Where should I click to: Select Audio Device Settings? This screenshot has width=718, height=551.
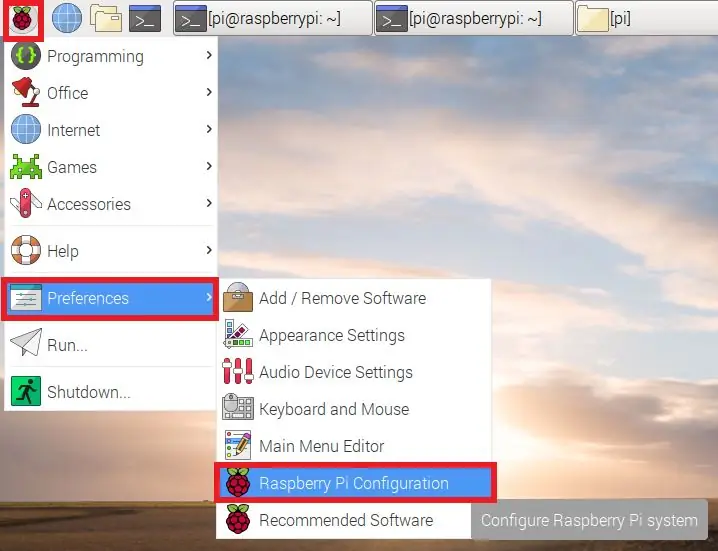tap(354, 372)
